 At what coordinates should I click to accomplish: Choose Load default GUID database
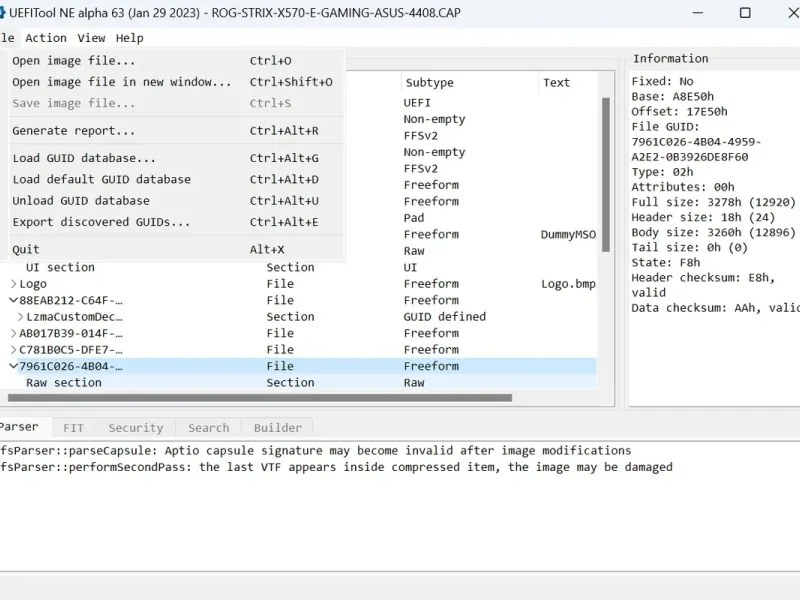pos(177,180)
